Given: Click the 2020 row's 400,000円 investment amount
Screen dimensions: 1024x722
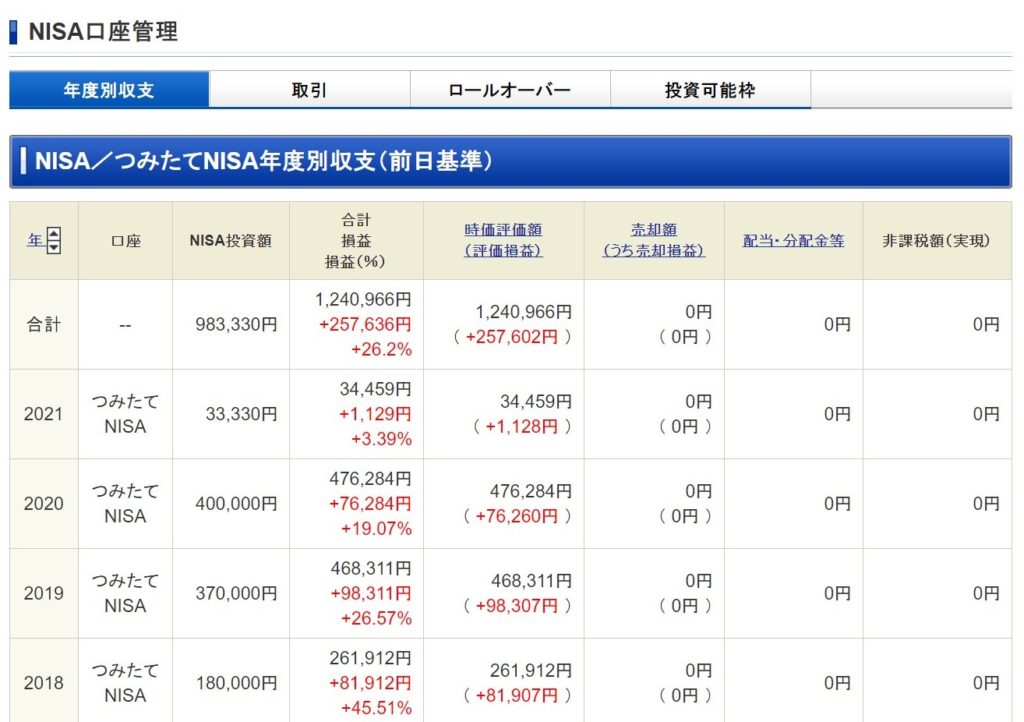Looking at the screenshot, I should click(x=235, y=504).
